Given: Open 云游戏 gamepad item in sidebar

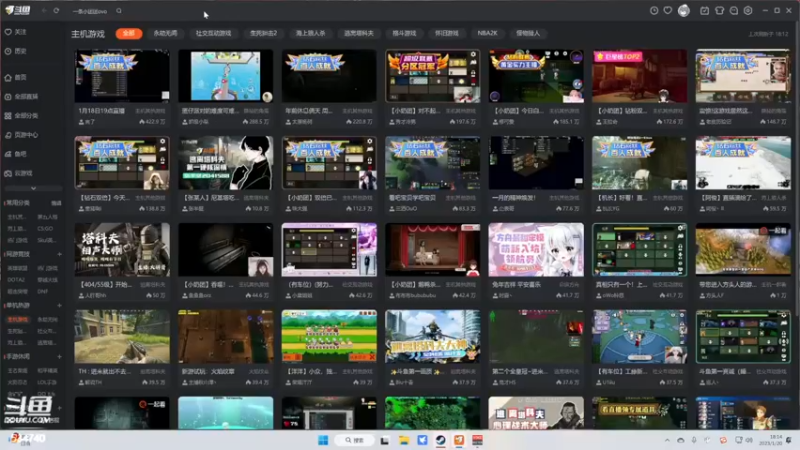Looking at the screenshot, I should (18, 173).
